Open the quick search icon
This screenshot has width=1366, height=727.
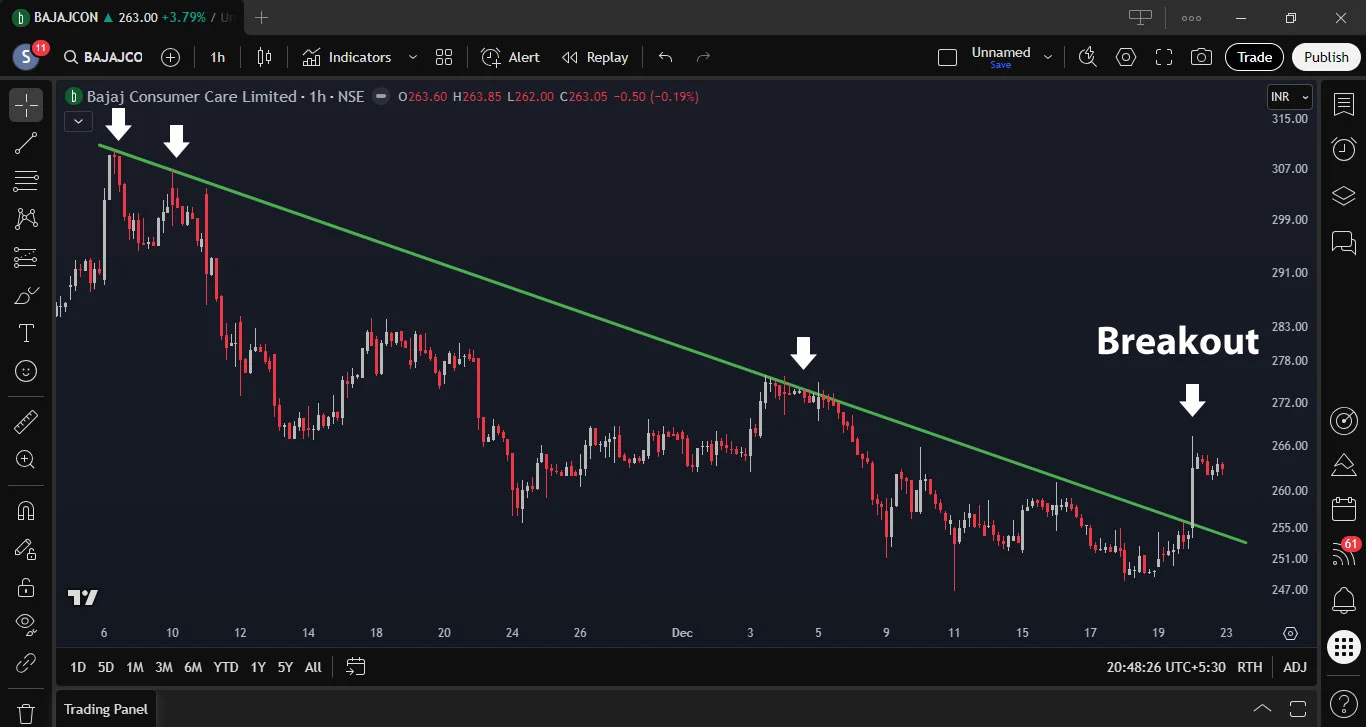[1088, 57]
